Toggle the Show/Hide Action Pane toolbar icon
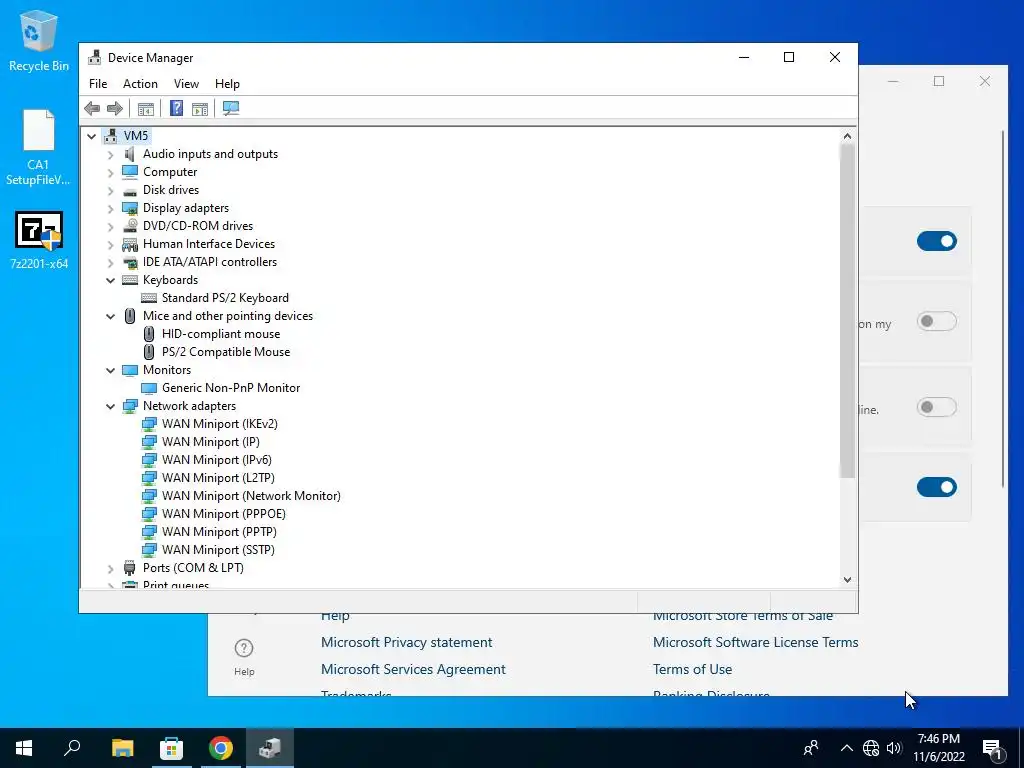The width and height of the screenshot is (1024, 768). pos(200,108)
